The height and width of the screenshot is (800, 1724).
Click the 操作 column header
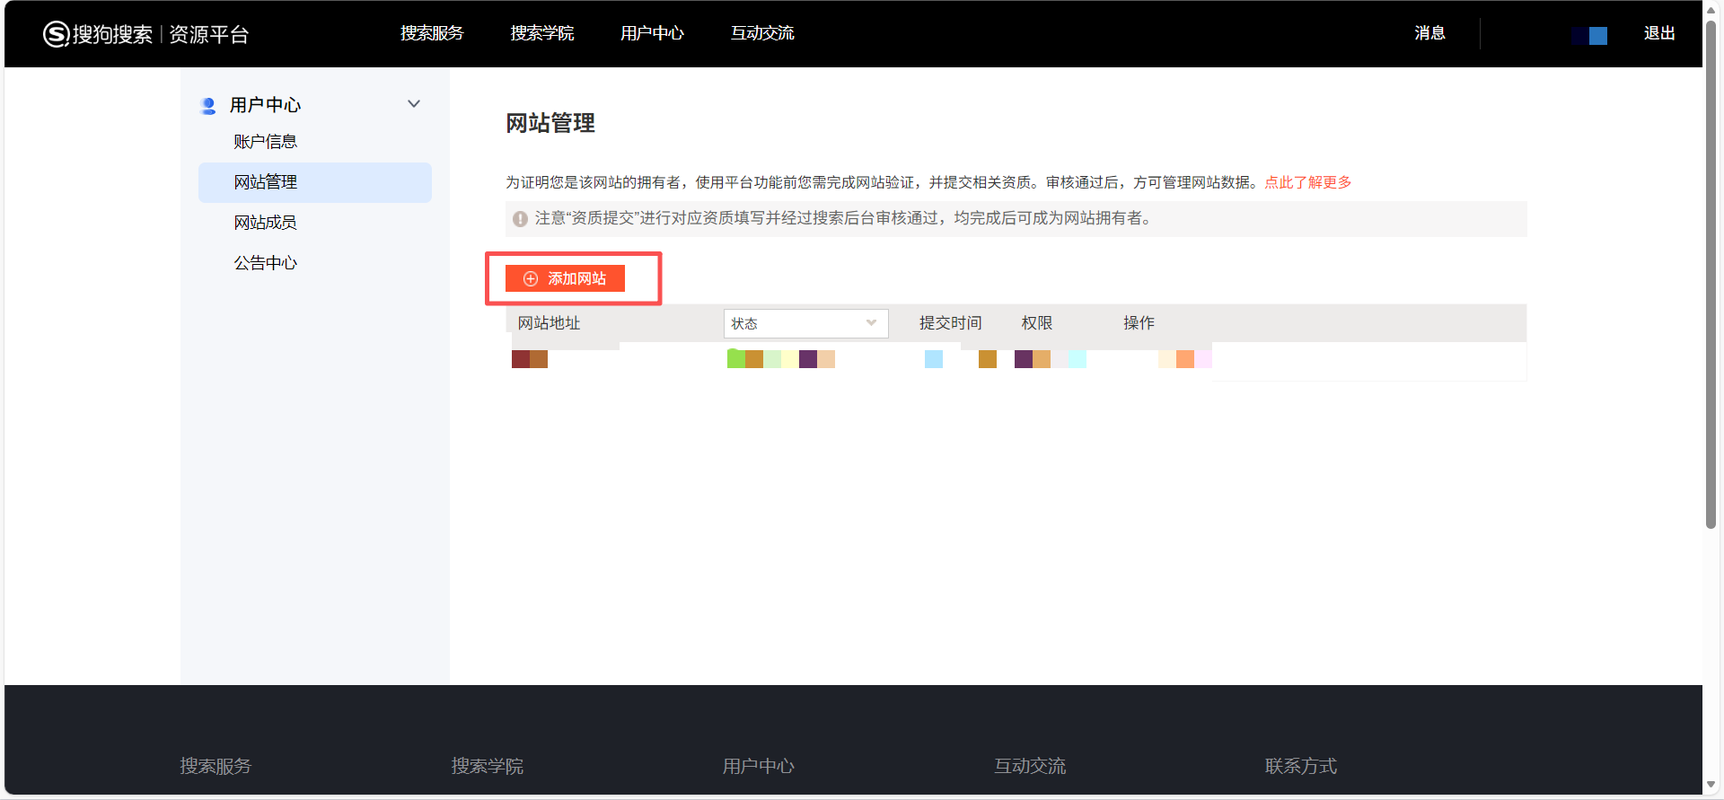1139,323
